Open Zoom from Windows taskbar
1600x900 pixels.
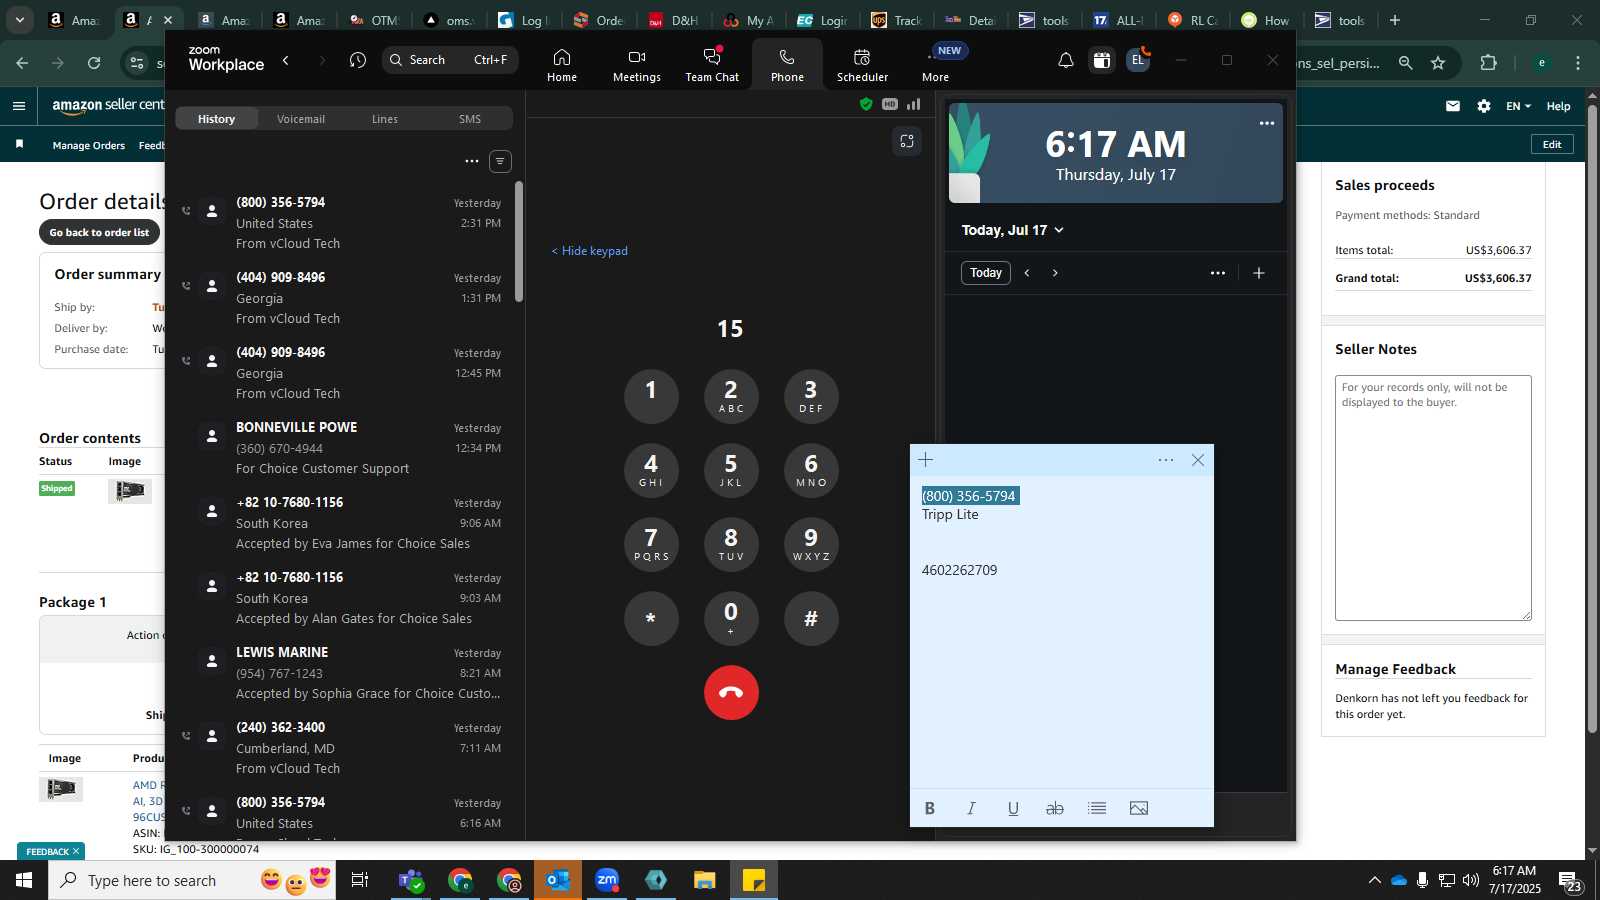(x=607, y=880)
